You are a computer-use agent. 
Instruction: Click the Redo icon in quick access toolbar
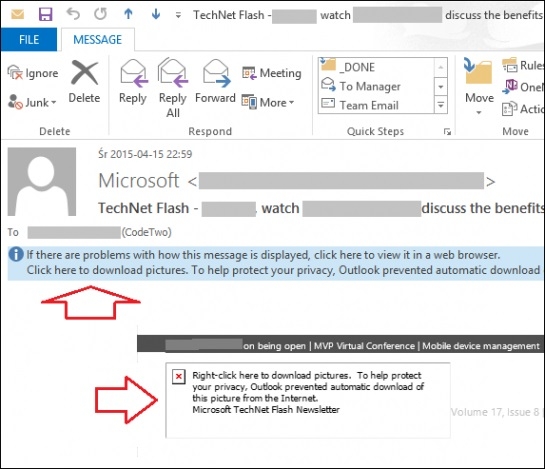click(101, 14)
